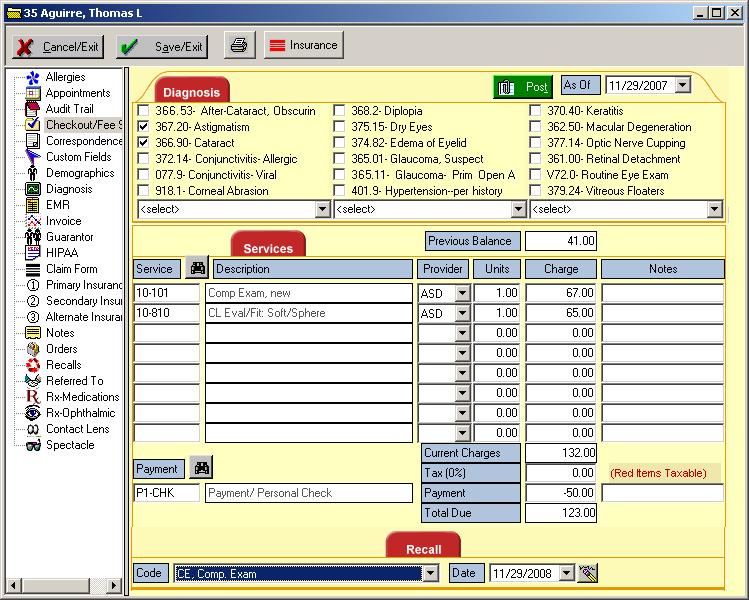749x600 pixels.
Task: Select Rx-Ophthalmic eye icon in sidebar
Action: [33, 413]
